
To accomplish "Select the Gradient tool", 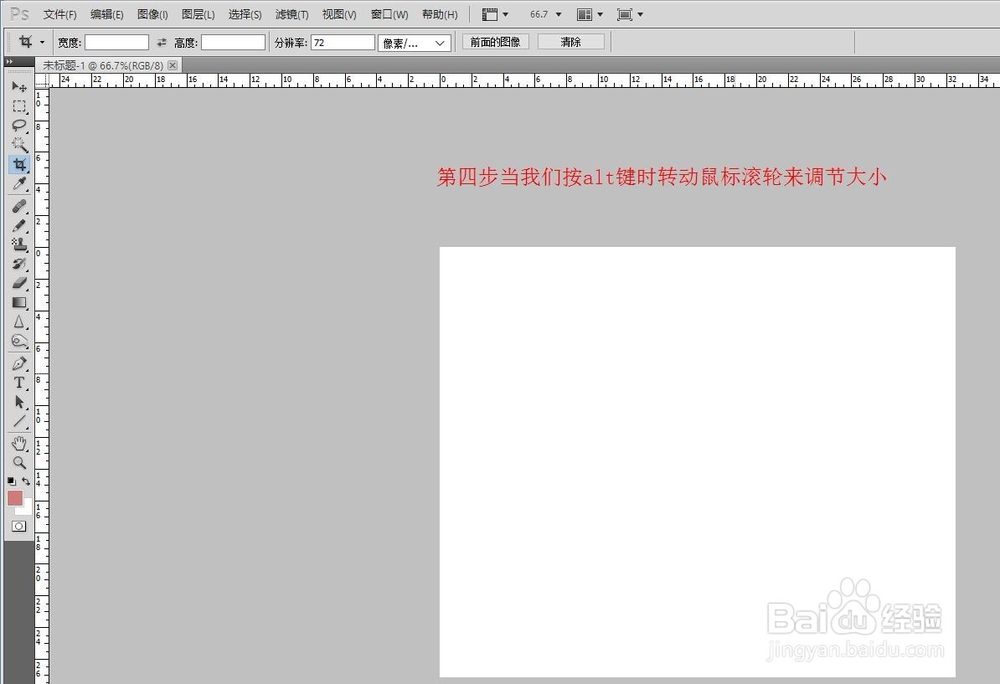I will click(x=19, y=302).
